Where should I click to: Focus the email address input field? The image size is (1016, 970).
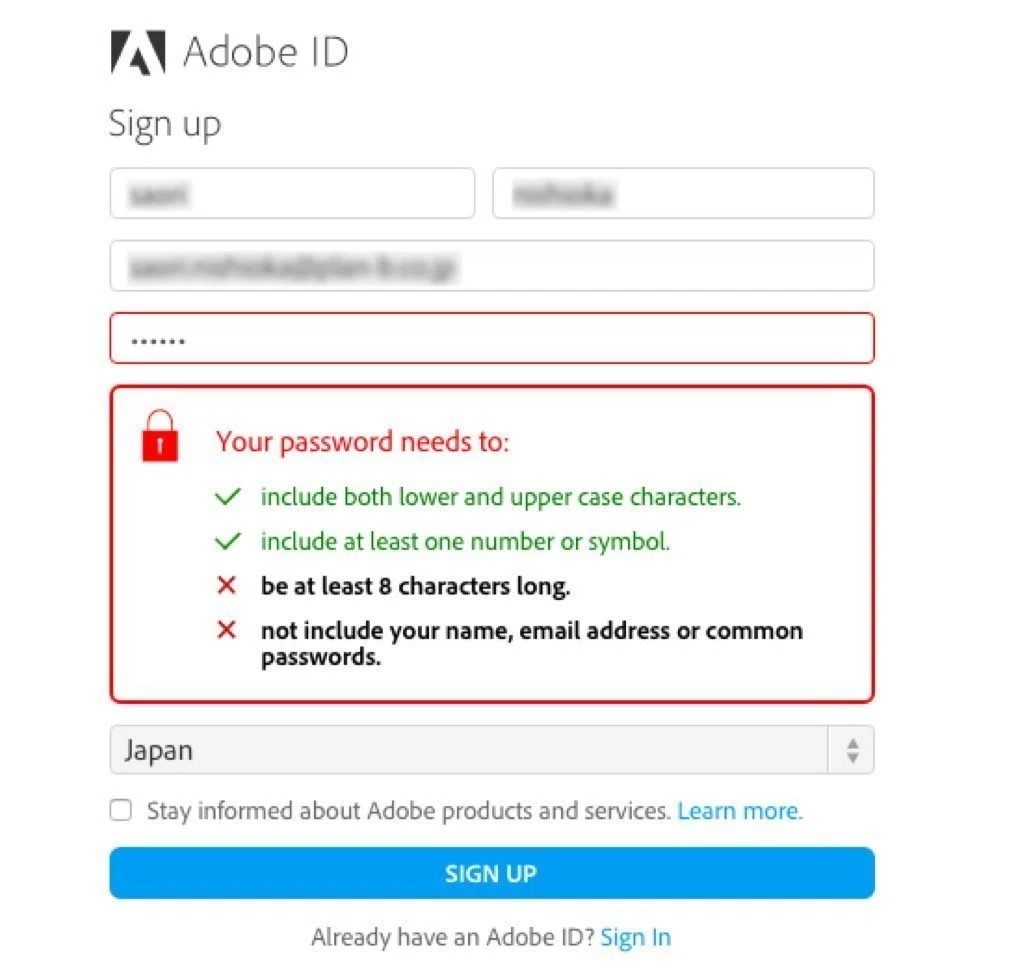(492, 266)
